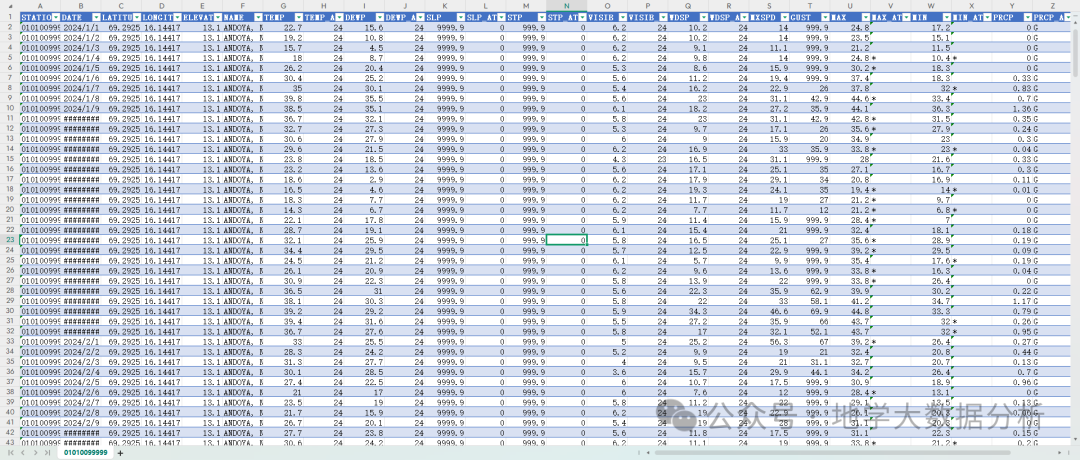
Task: Select the MXSPD cell 56.3 in row 33
Action: pos(769,342)
